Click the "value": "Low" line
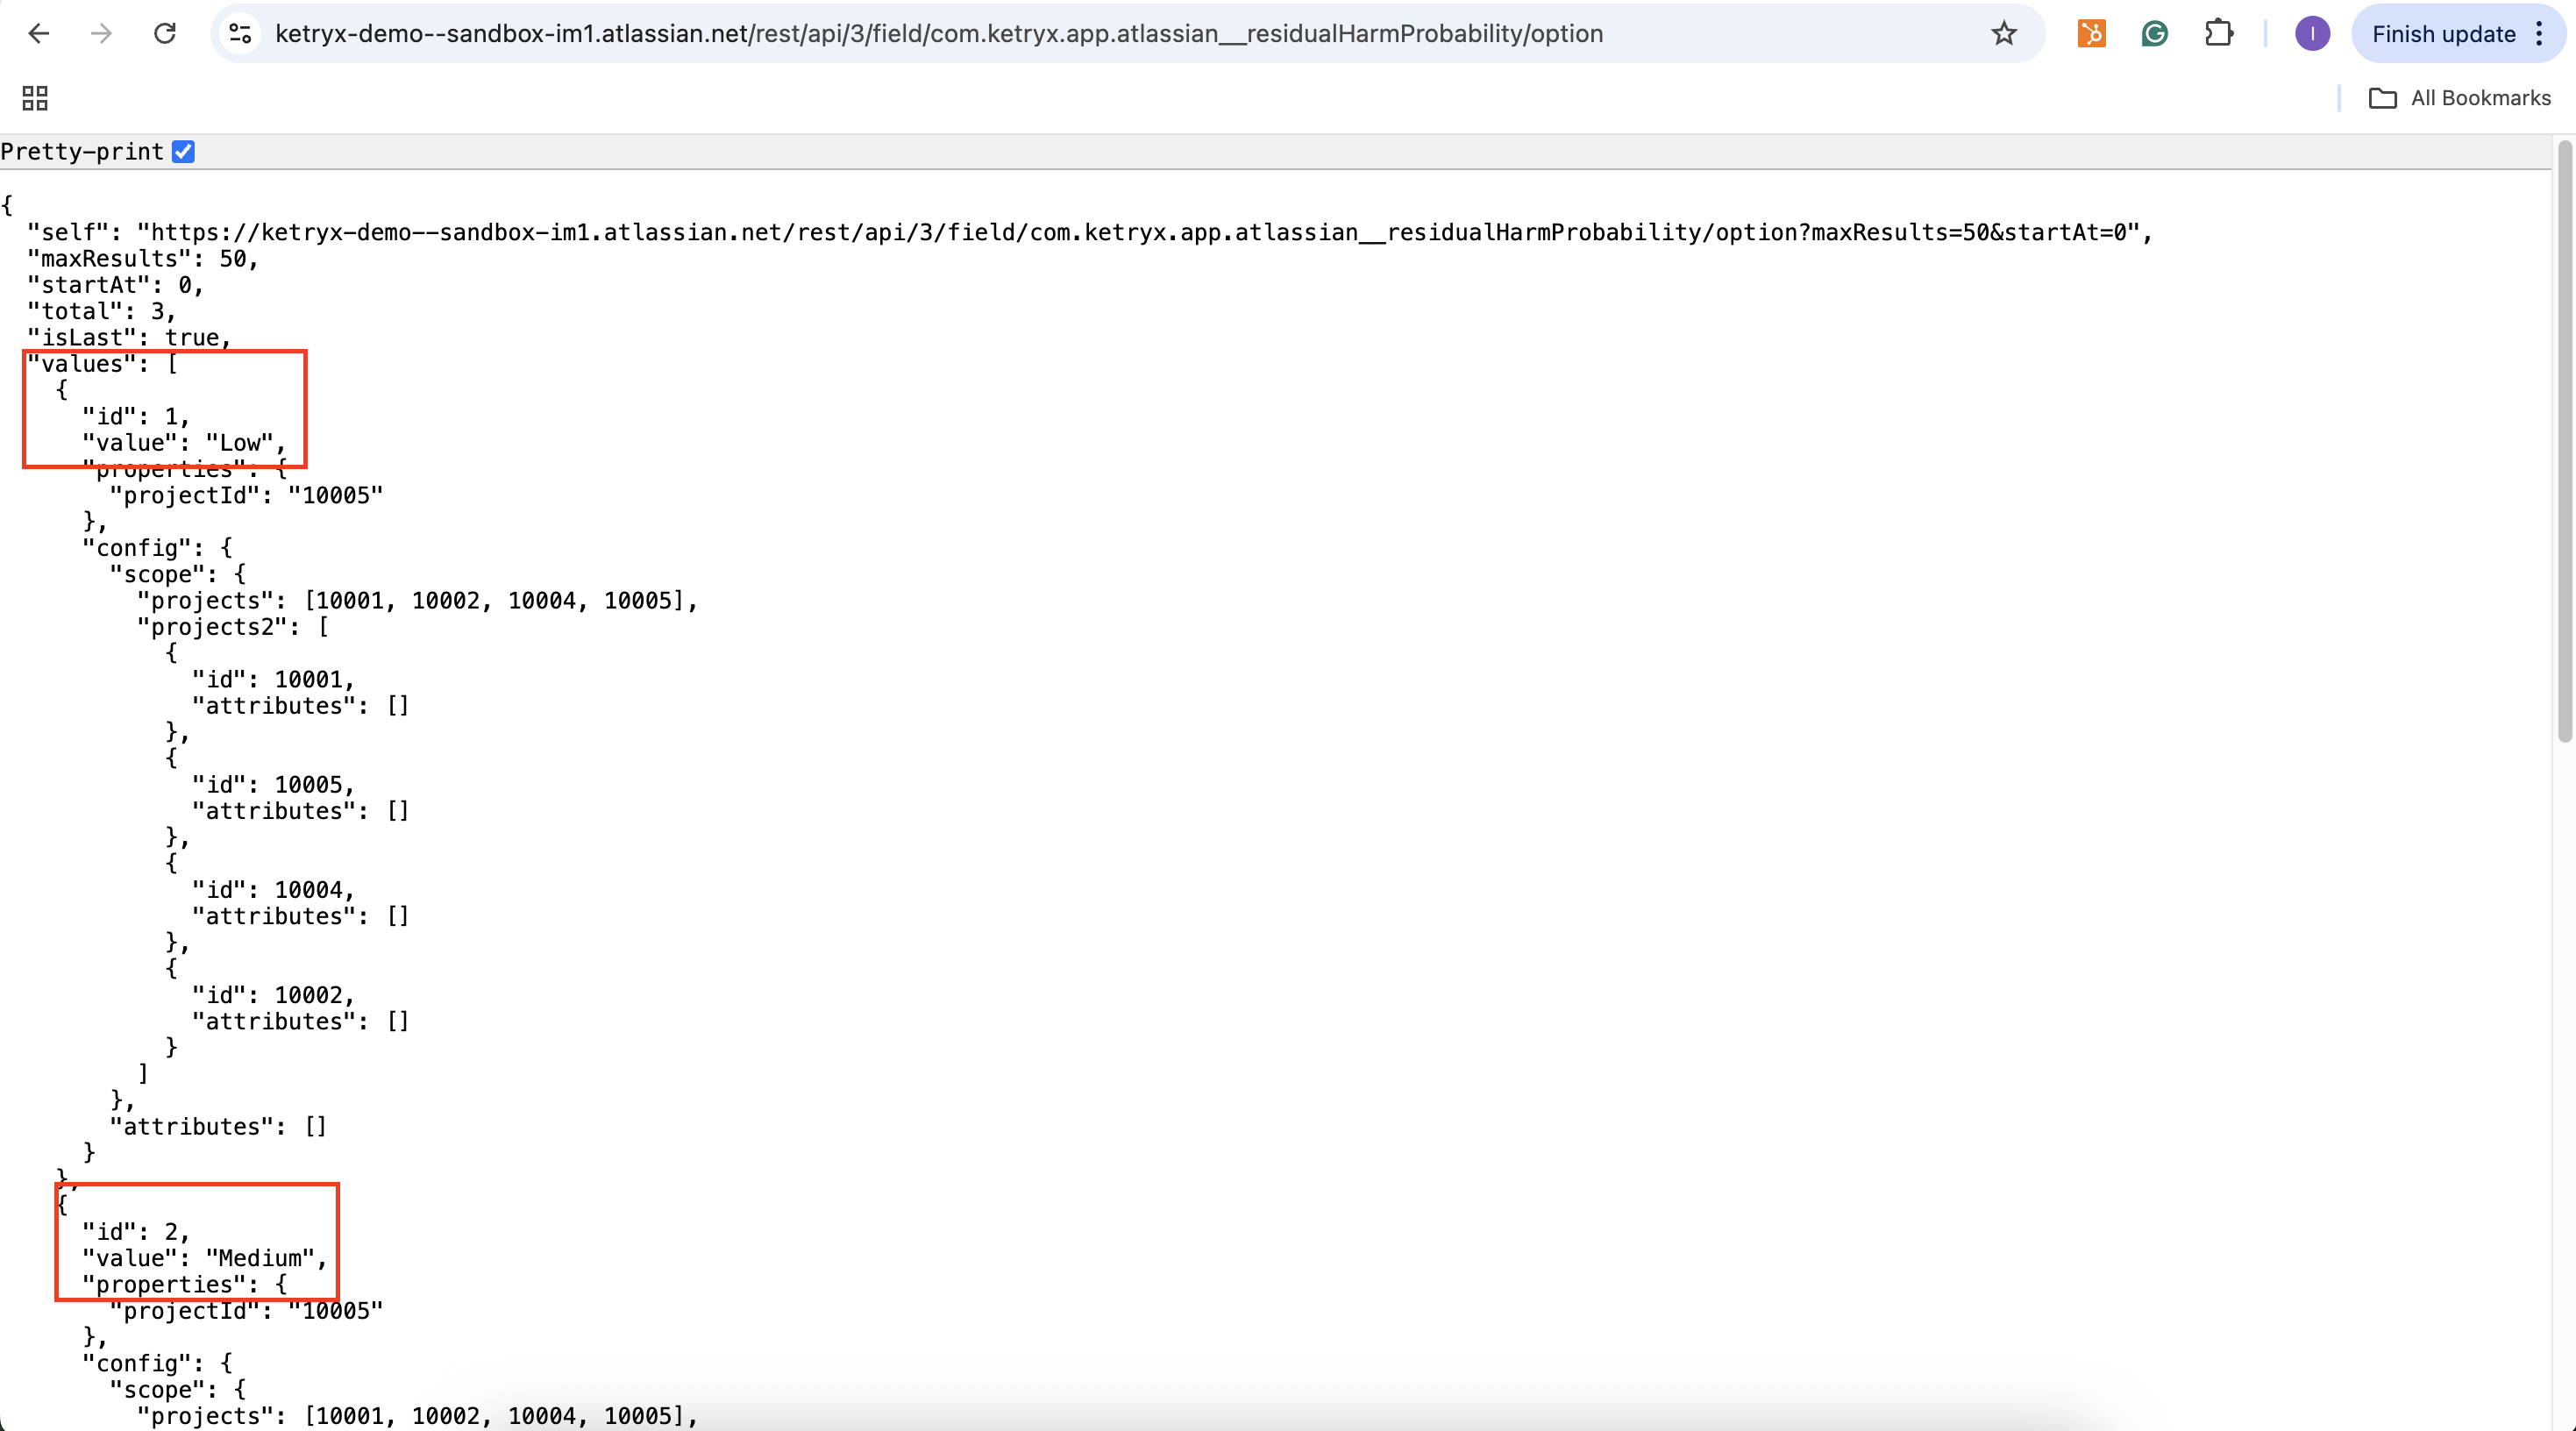 point(184,443)
